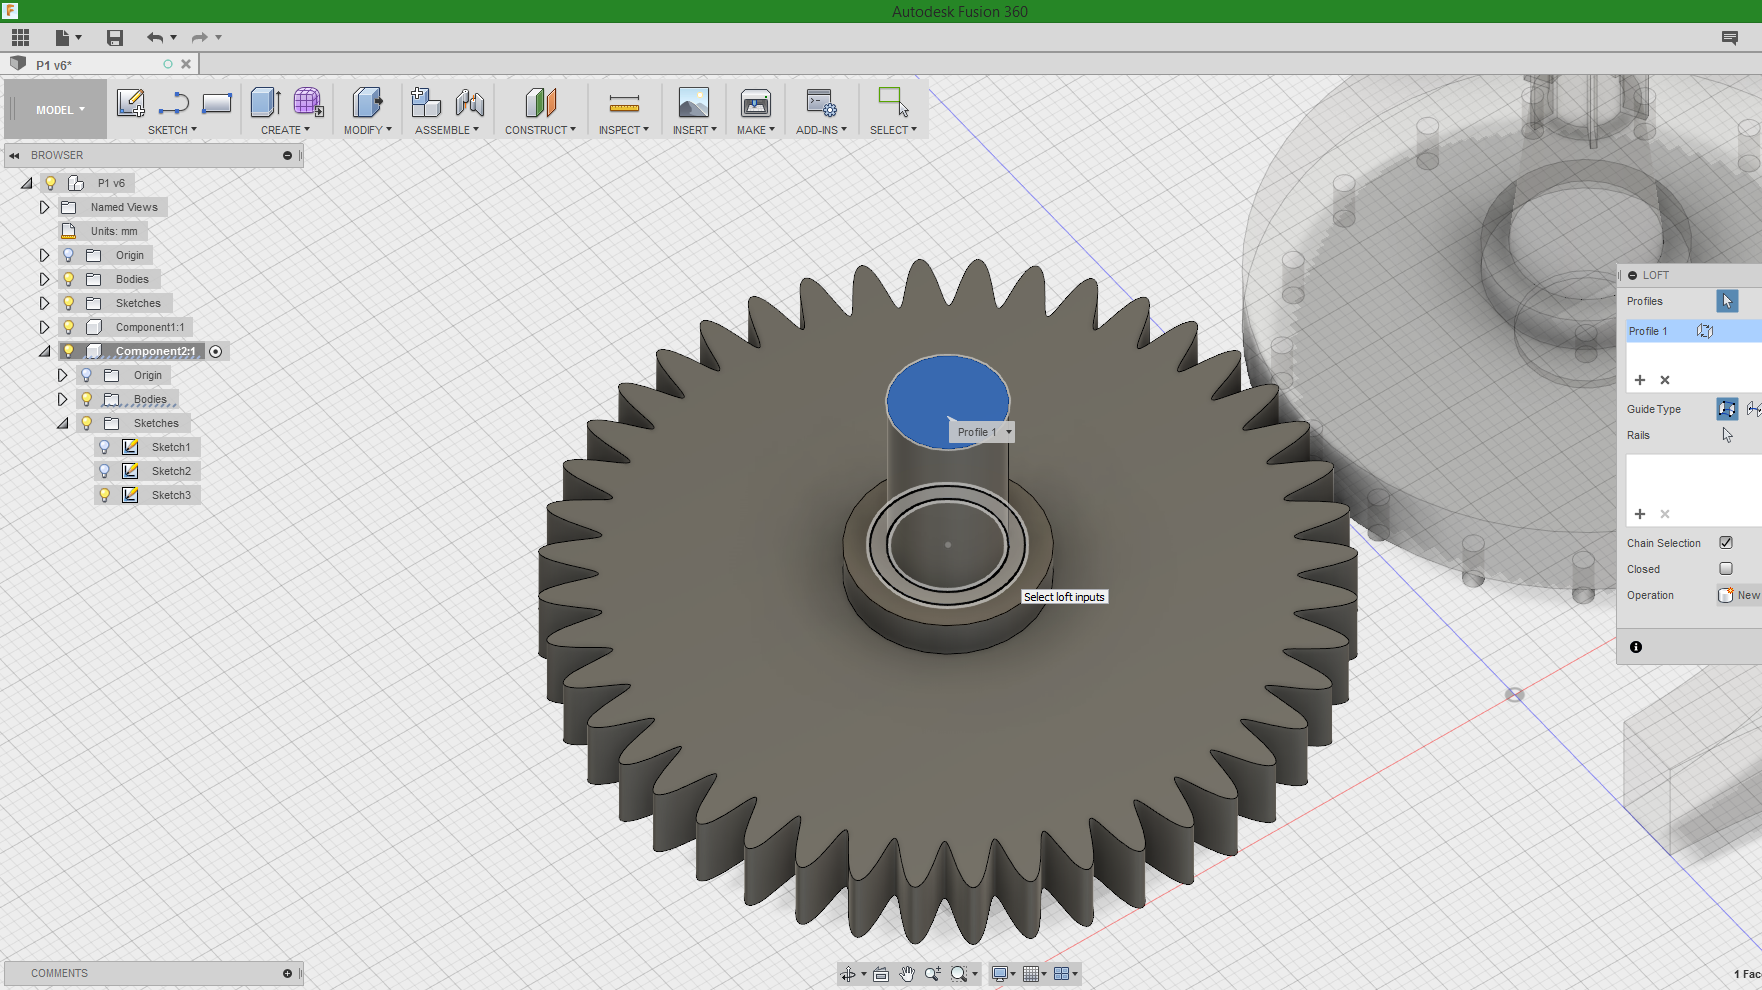Toggle visibility bulb for Bodies under P1 v6

(69, 279)
